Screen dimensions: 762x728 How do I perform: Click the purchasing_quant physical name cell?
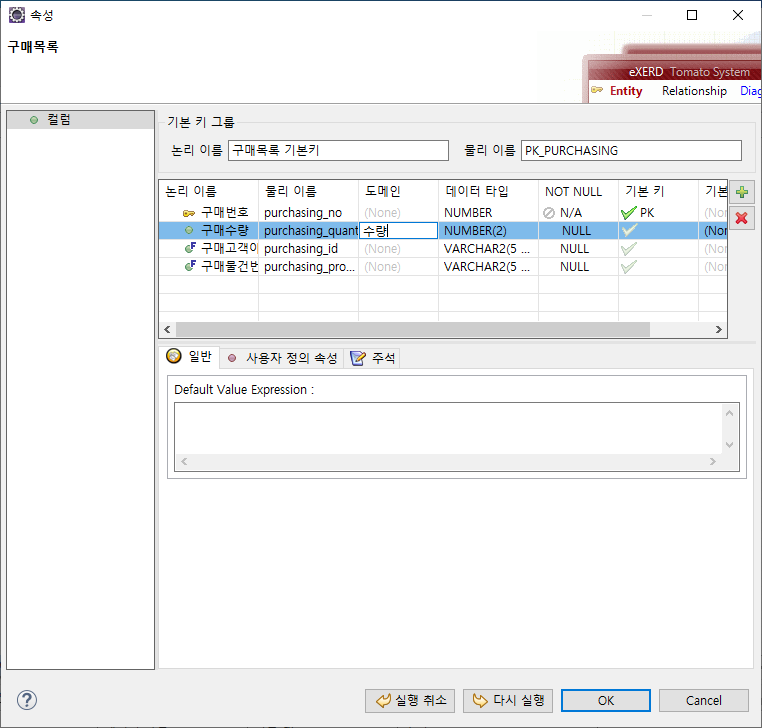(x=309, y=230)
